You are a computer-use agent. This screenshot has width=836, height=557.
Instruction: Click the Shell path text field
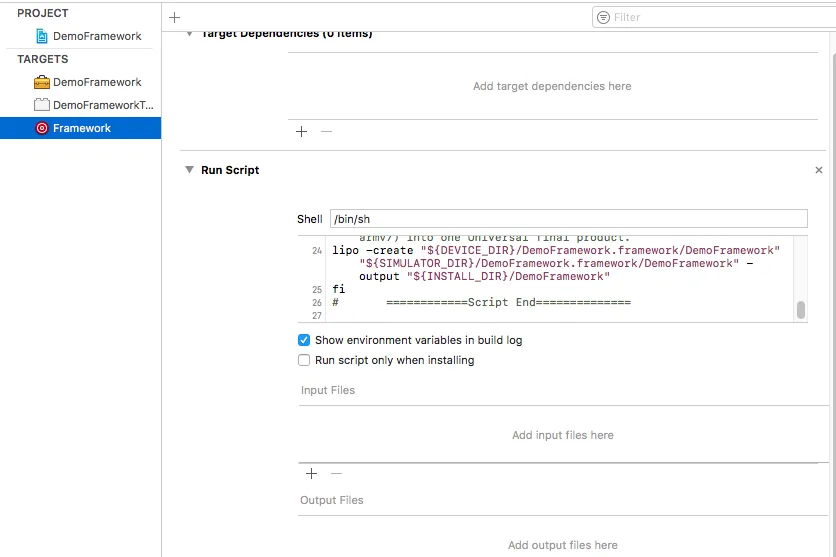point(567,219)
